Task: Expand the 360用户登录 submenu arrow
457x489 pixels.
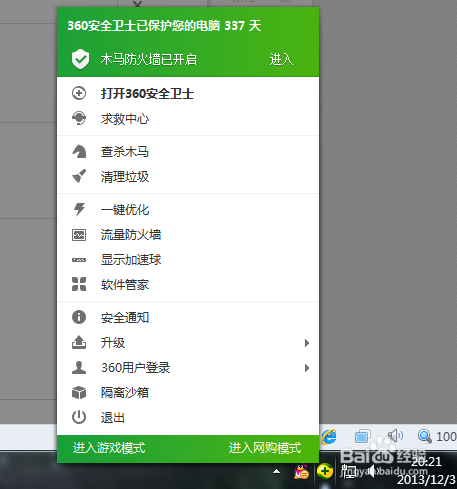Action: tap(307, 368)
